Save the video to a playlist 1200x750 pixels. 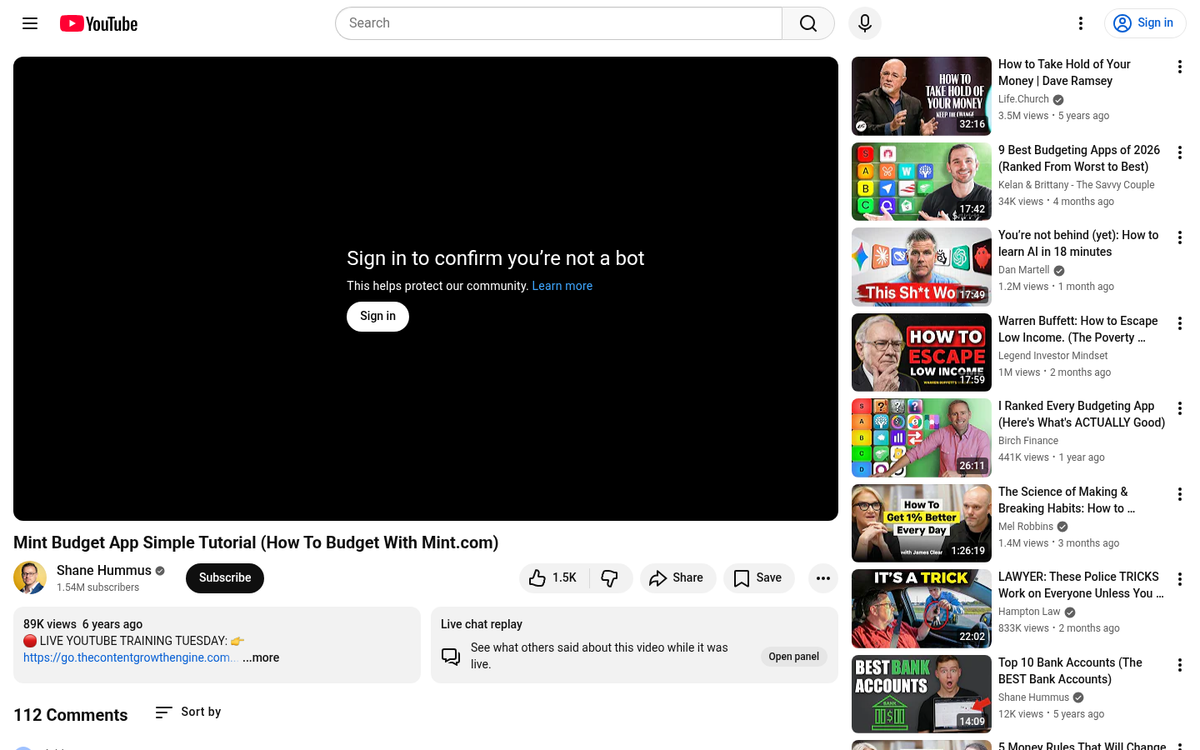(x=758, y=578)
